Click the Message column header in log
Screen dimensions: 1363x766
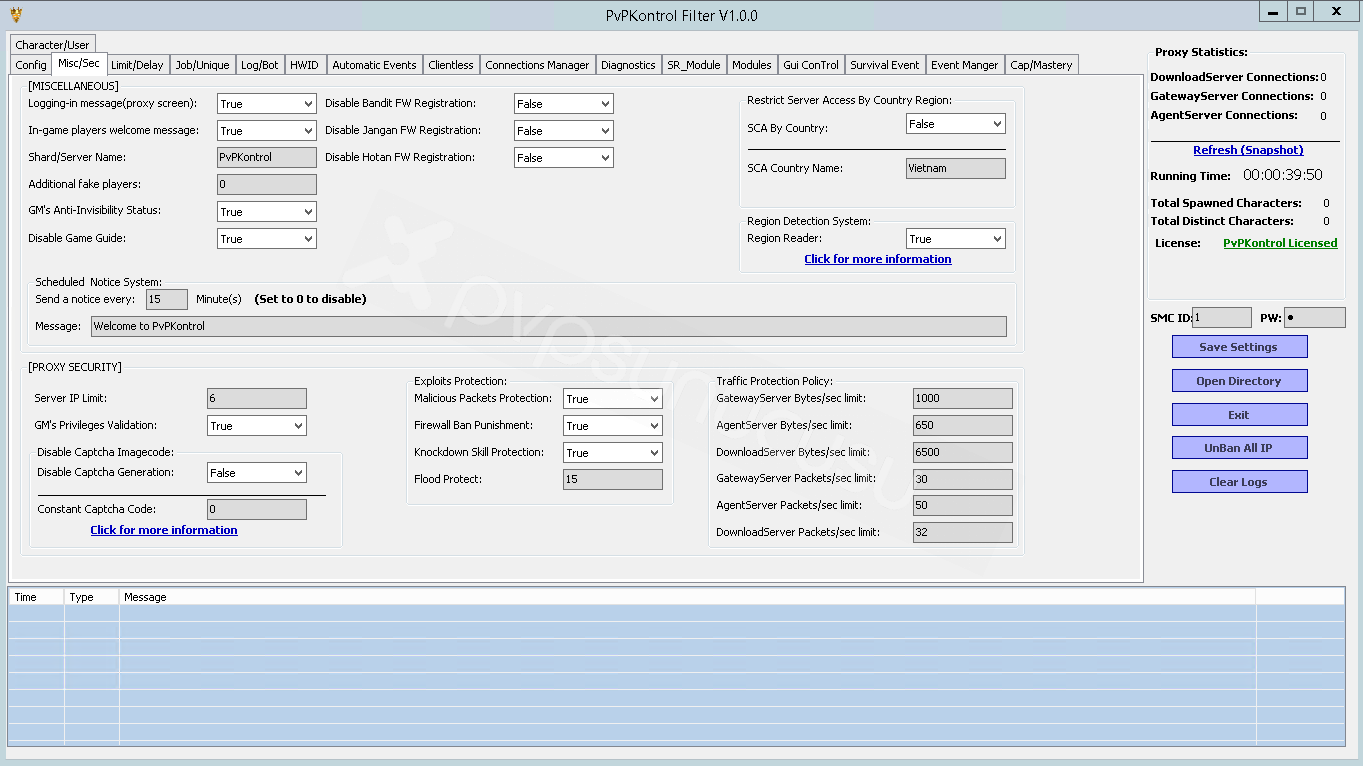(687, 597)
